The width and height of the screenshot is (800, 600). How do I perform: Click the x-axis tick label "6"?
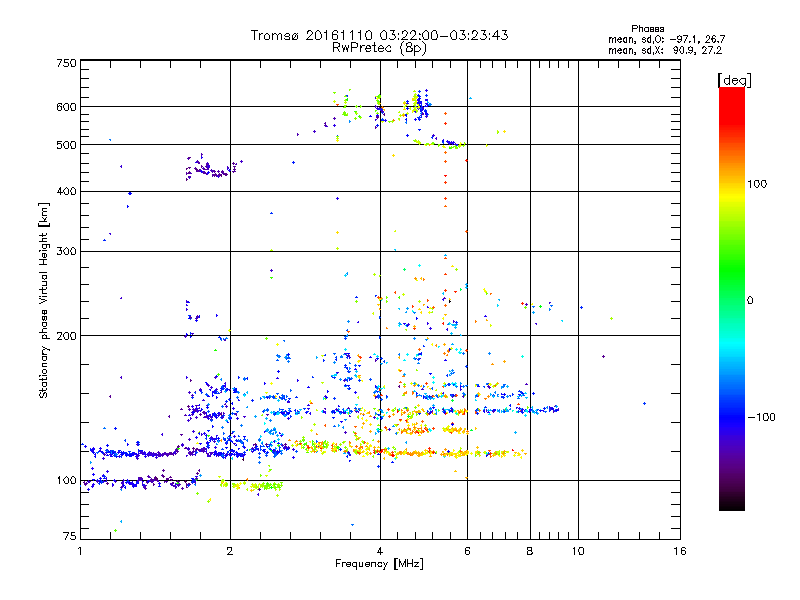coord(467,551)
